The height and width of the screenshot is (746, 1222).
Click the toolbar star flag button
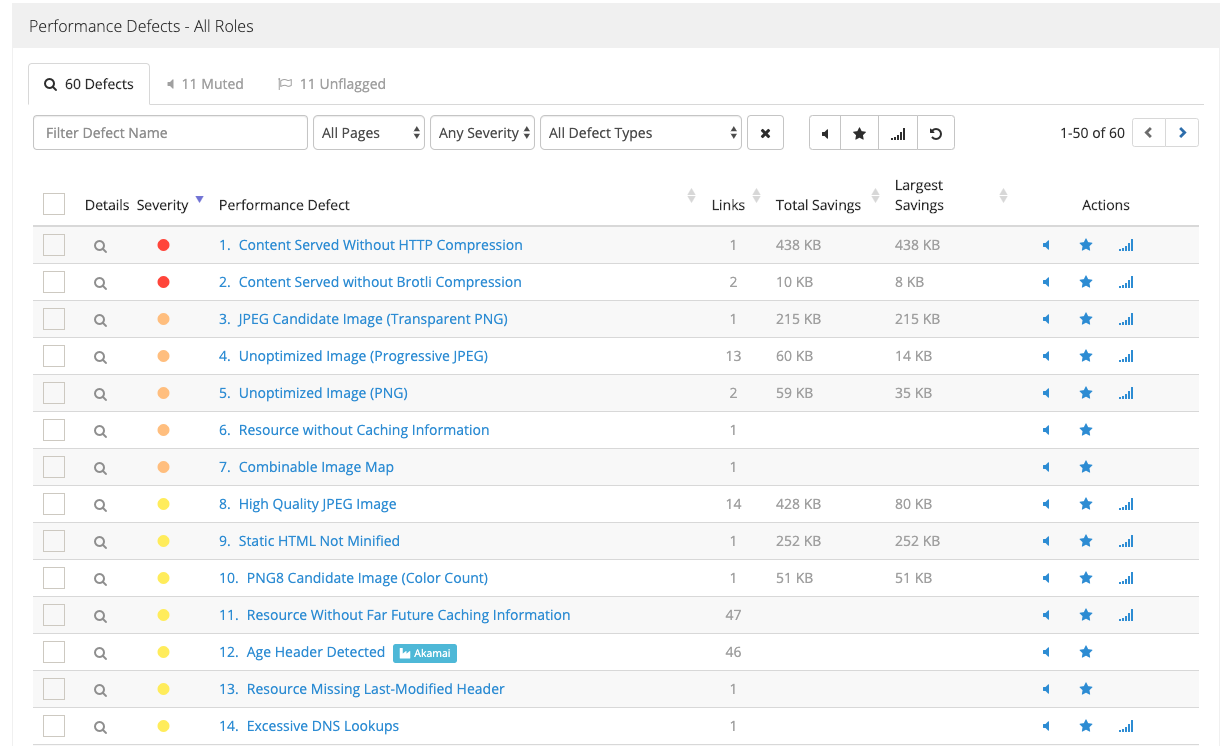860,133
